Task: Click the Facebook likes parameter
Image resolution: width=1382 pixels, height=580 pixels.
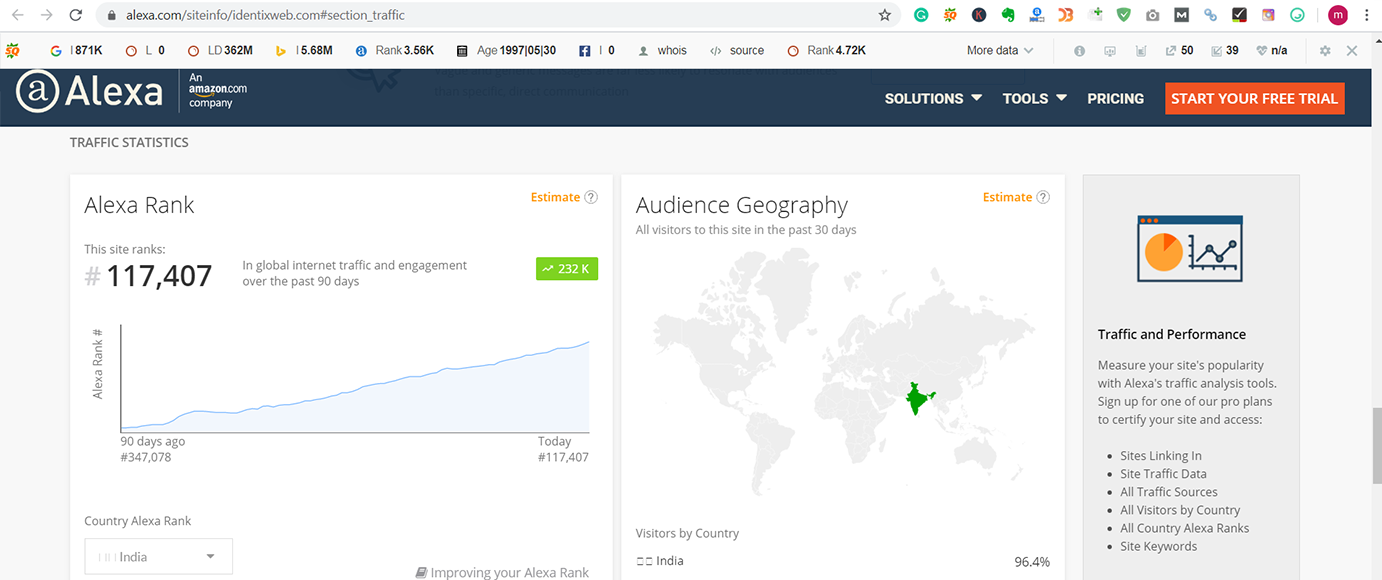Action: click(x=597, y=51)
